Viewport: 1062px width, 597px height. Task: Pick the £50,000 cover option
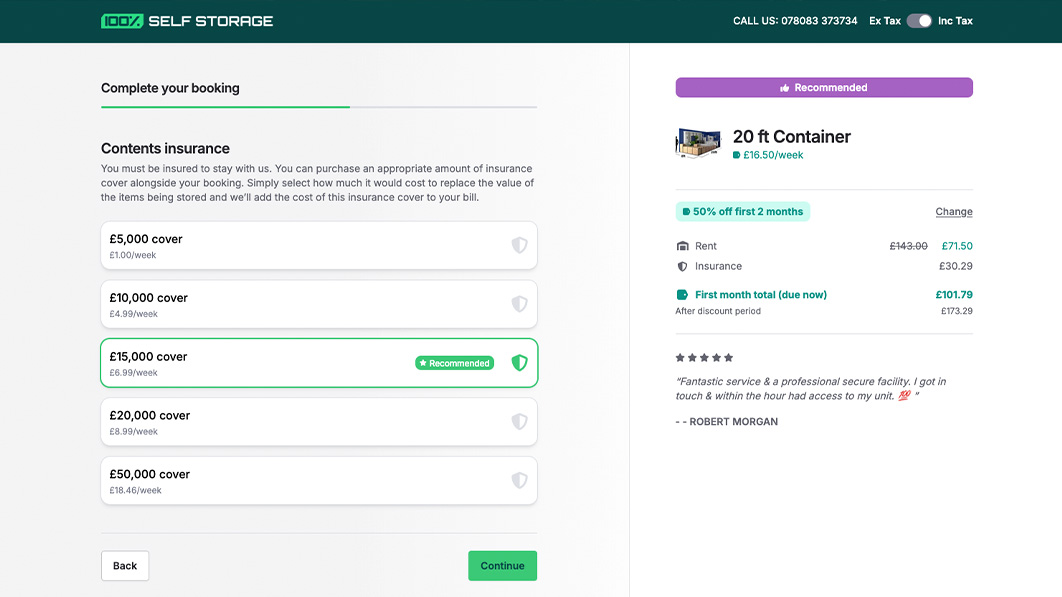click(300, 481)
